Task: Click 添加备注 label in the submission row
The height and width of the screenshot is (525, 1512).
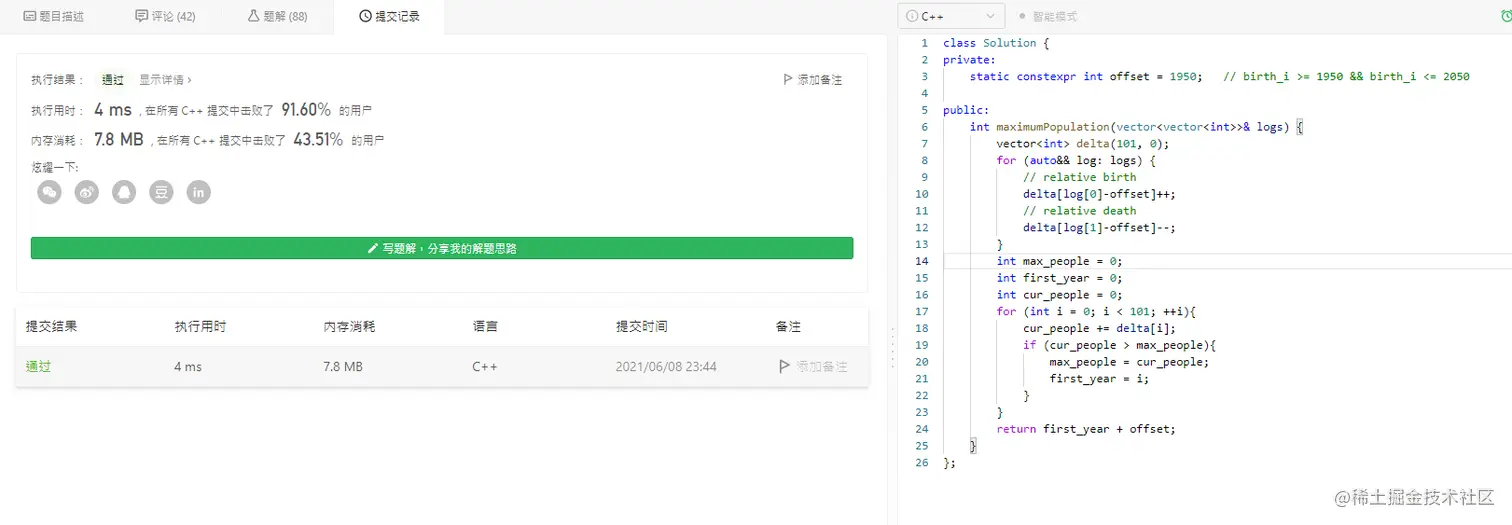Action: [x=821, y=367]
